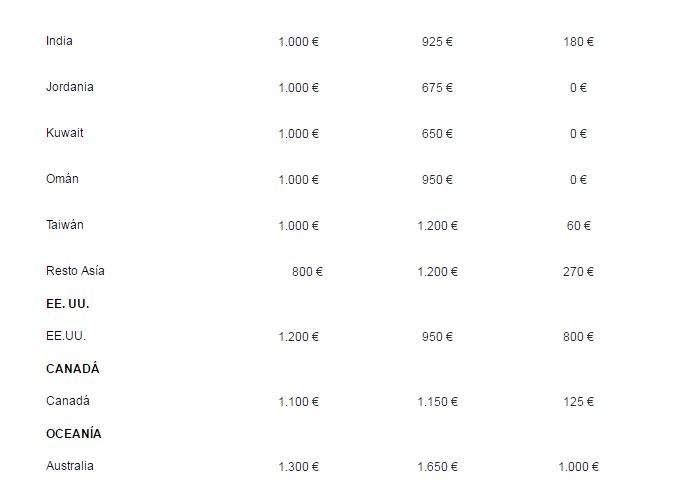Viewport: 676px width, 489px height.
Task: Click the 925 € value for India
Action: (x=437, y=42)
